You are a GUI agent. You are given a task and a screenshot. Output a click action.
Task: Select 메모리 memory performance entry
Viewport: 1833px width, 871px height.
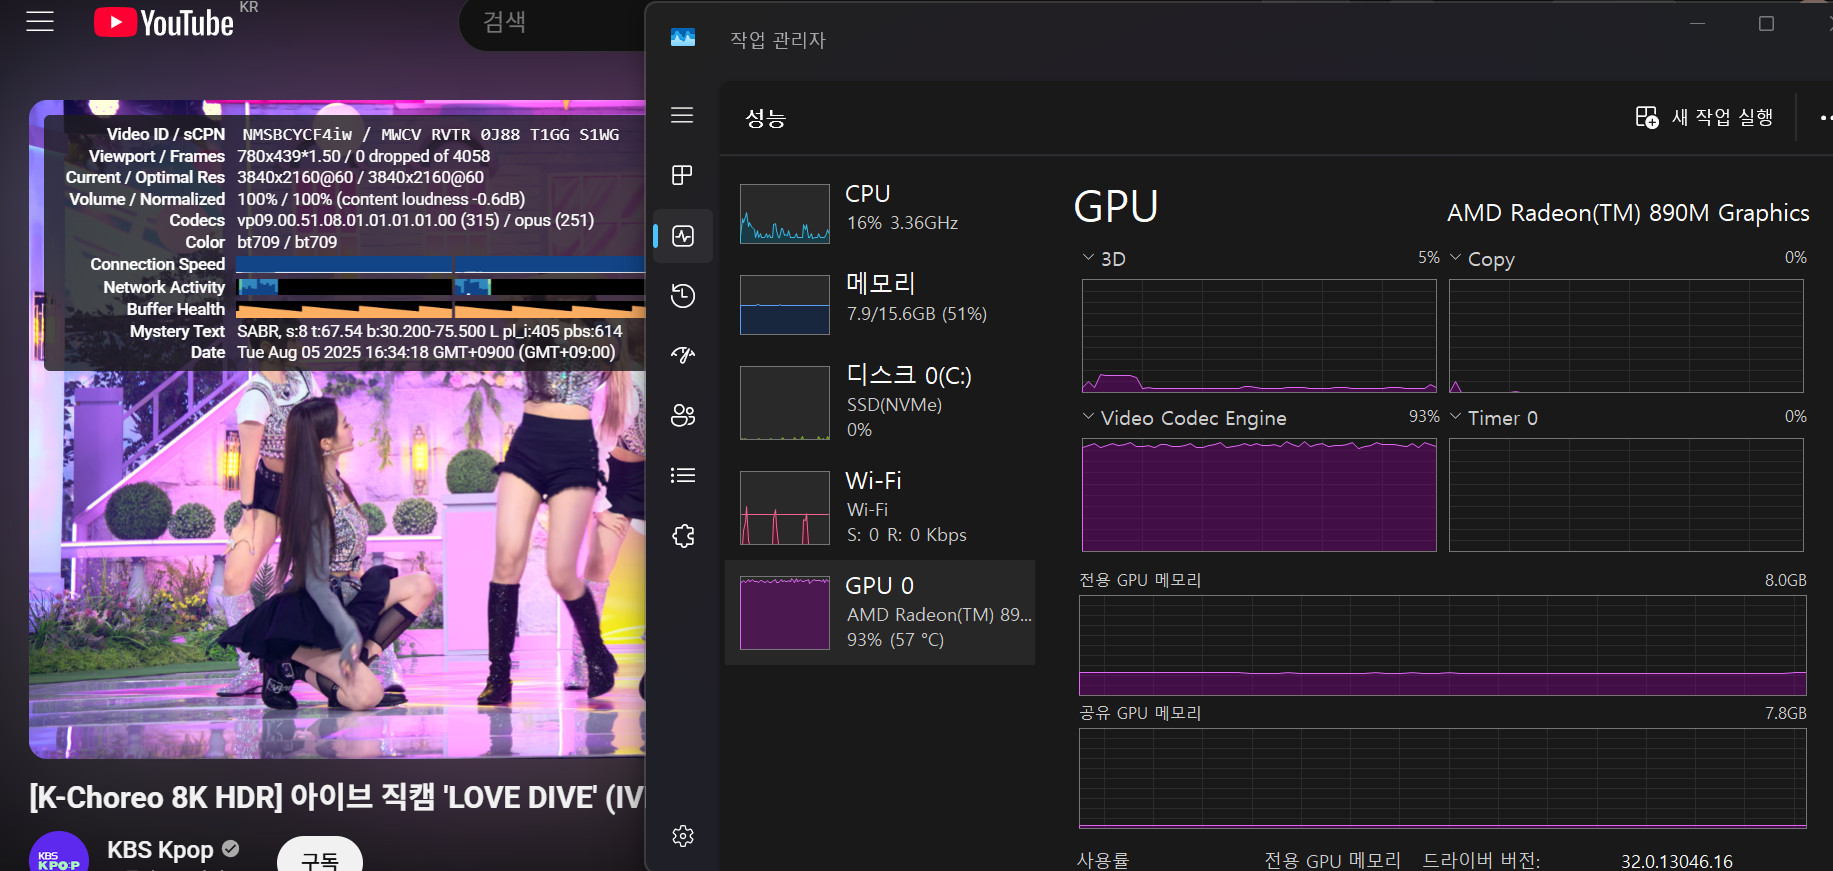[880, 303]
